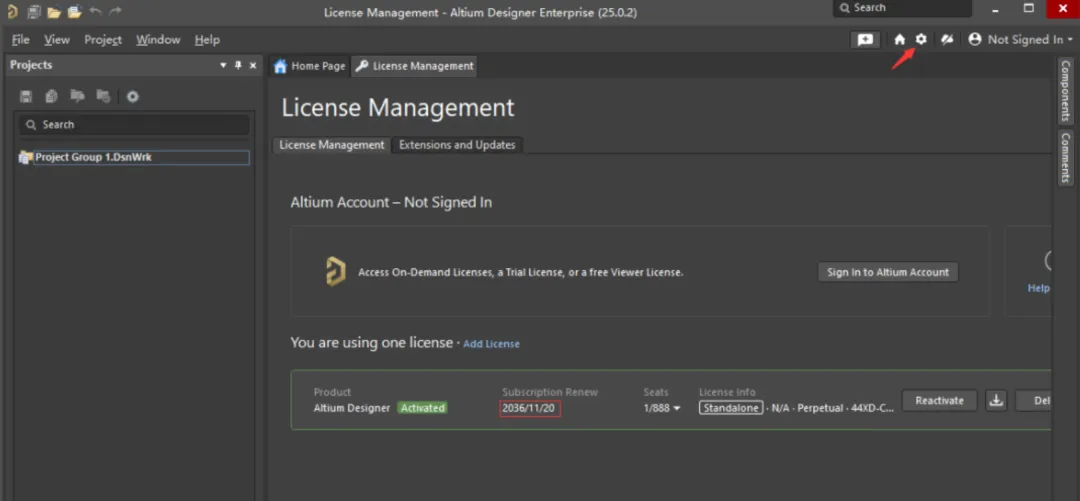Close the Projects panel
The width and height of the screenshot is (1080, 501).
(x=253, y=65)
